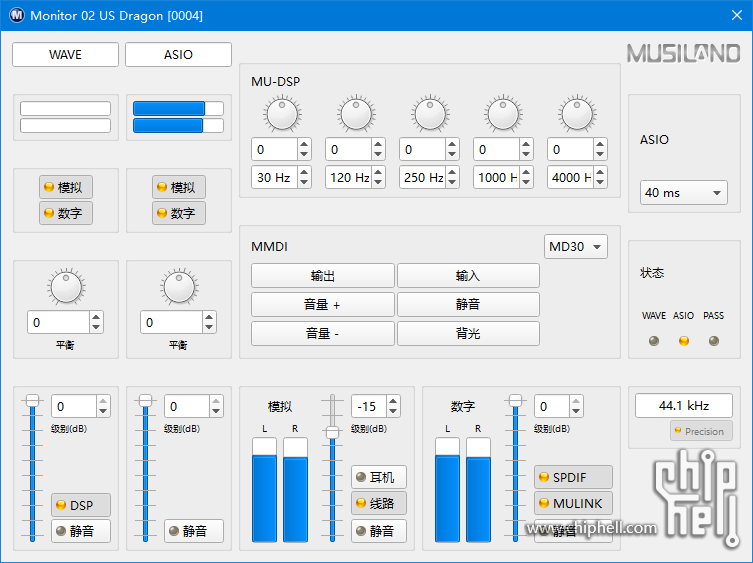Image resolution: width=753 pixels, height=563 pixels.
Task: Switch to the WAVE tab
Action: coord(65,54)
